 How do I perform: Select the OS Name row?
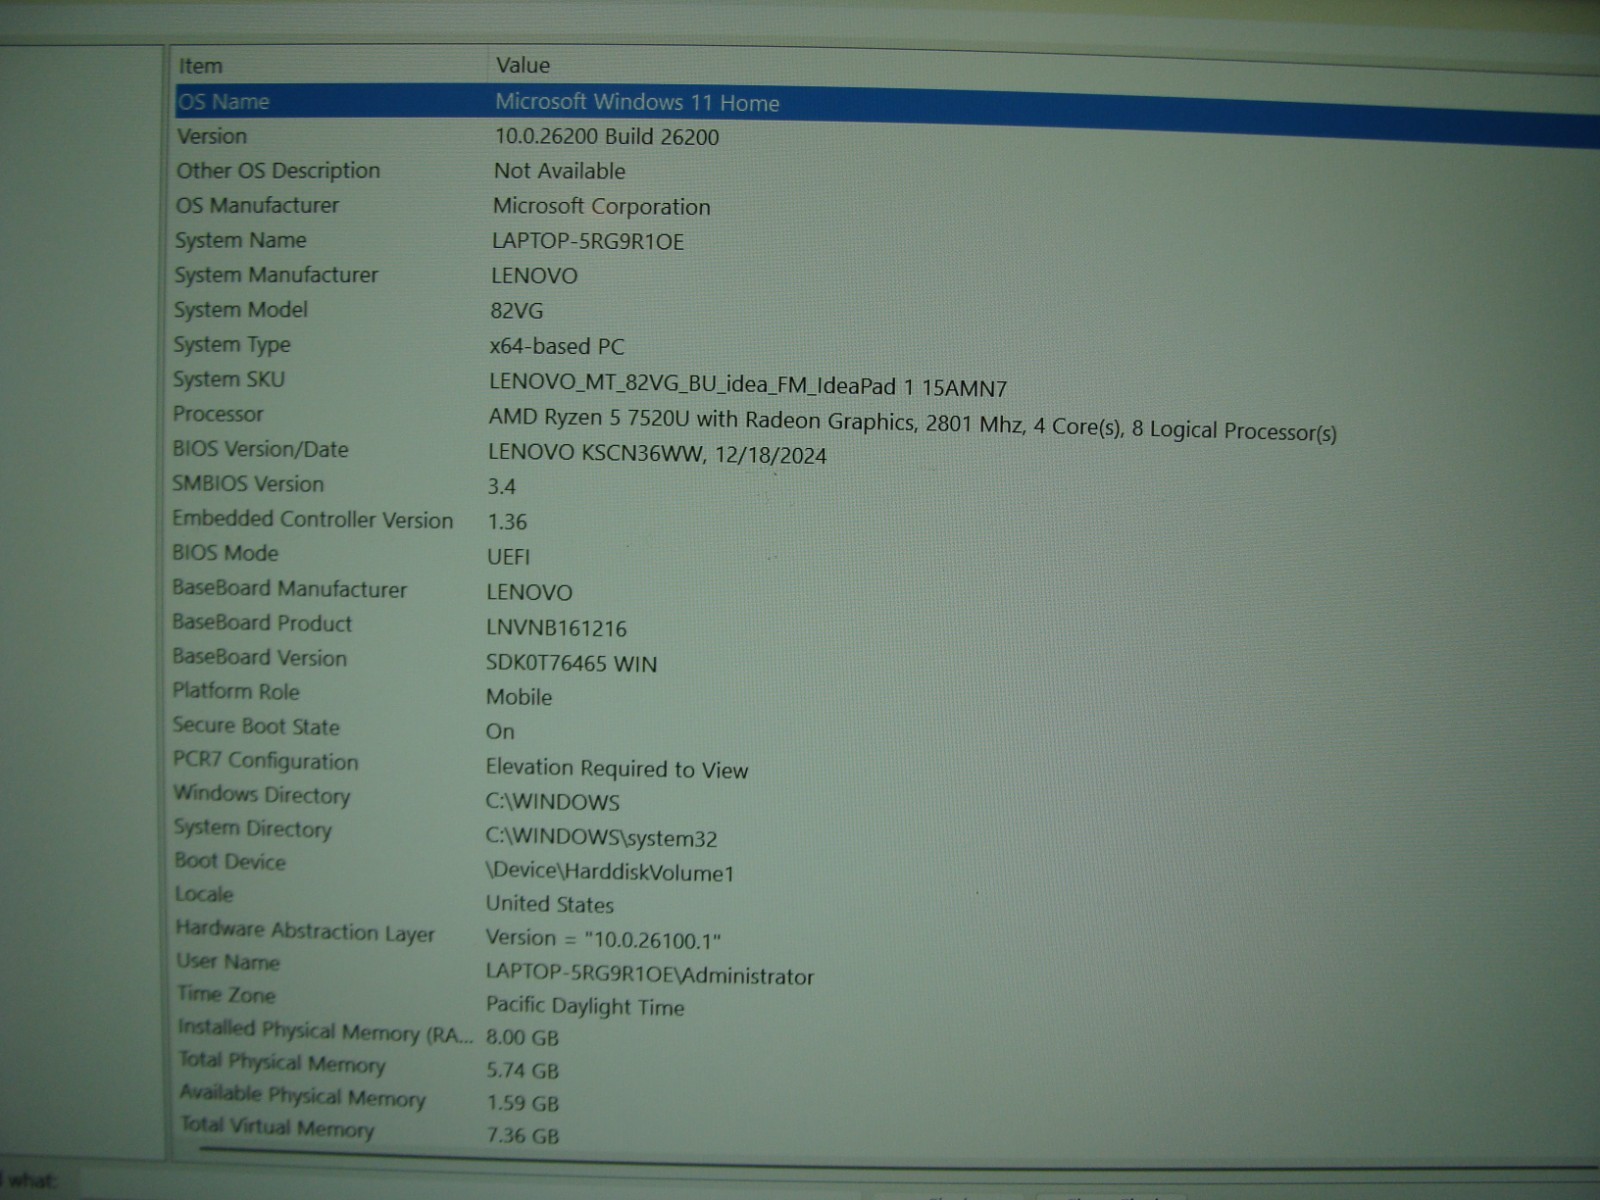tap(887, 110)
